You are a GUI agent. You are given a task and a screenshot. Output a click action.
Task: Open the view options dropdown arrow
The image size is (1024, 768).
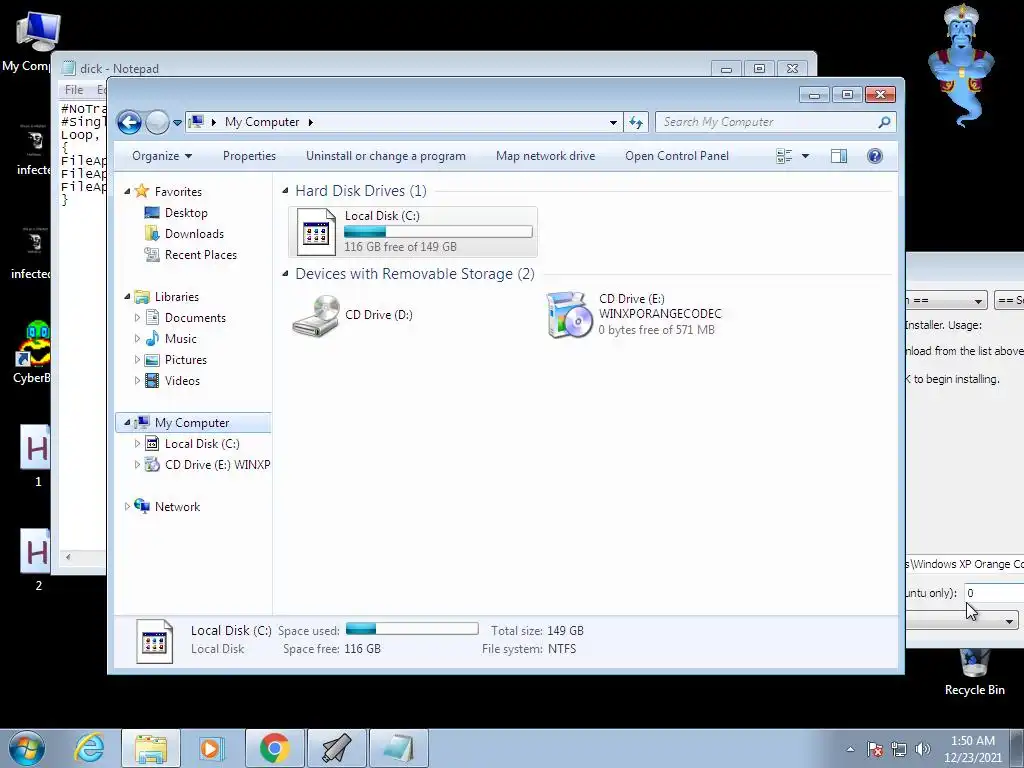pyautogui.click(x=805, y=156)
